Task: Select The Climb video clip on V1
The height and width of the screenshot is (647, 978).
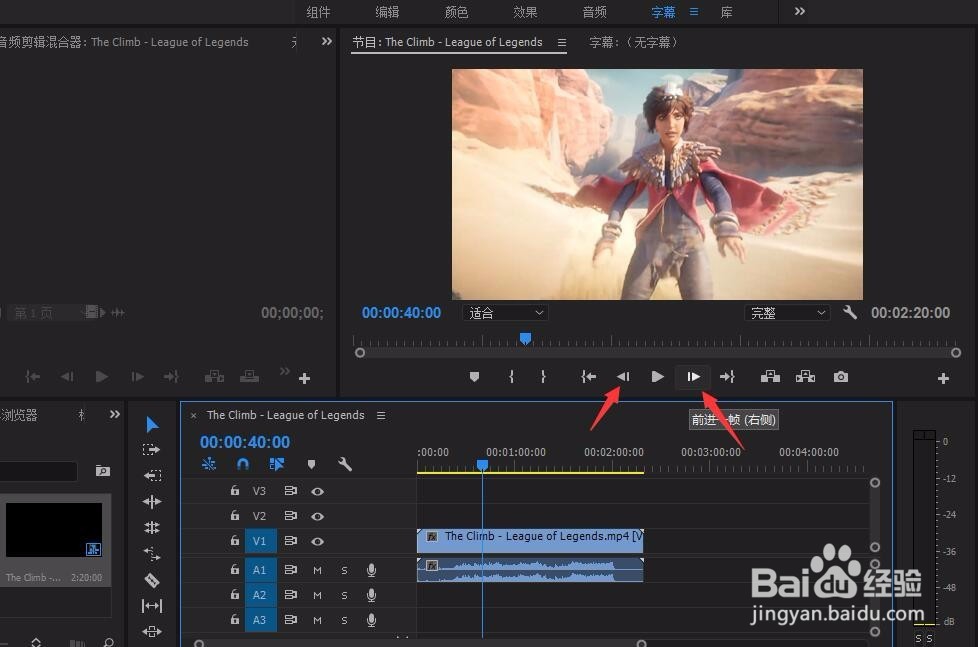Action: 530,540
